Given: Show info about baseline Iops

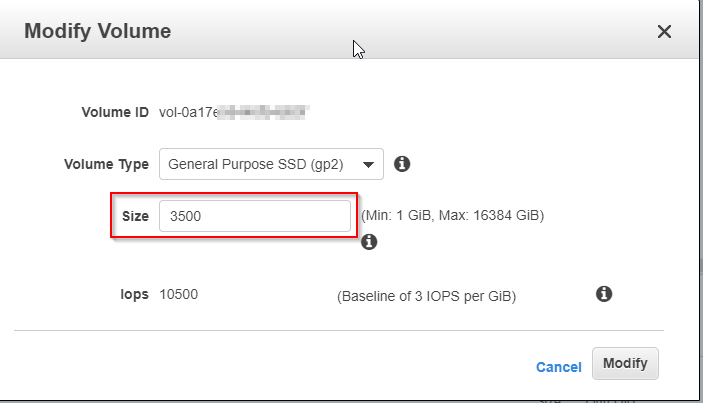Looking at the screenshot, I should [604, 294].
